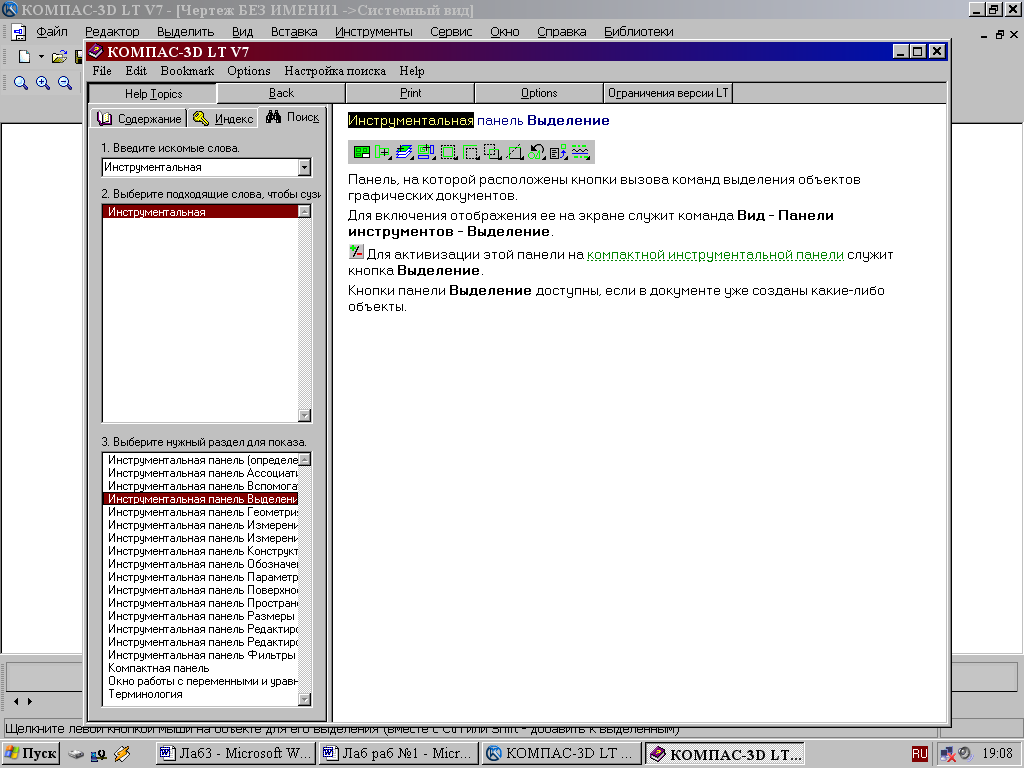The width and height of the screenshot is (1024, 768).
Task: Click the rotate-arrows icon in the Выделение panel image
Action: tap(536, 152)
